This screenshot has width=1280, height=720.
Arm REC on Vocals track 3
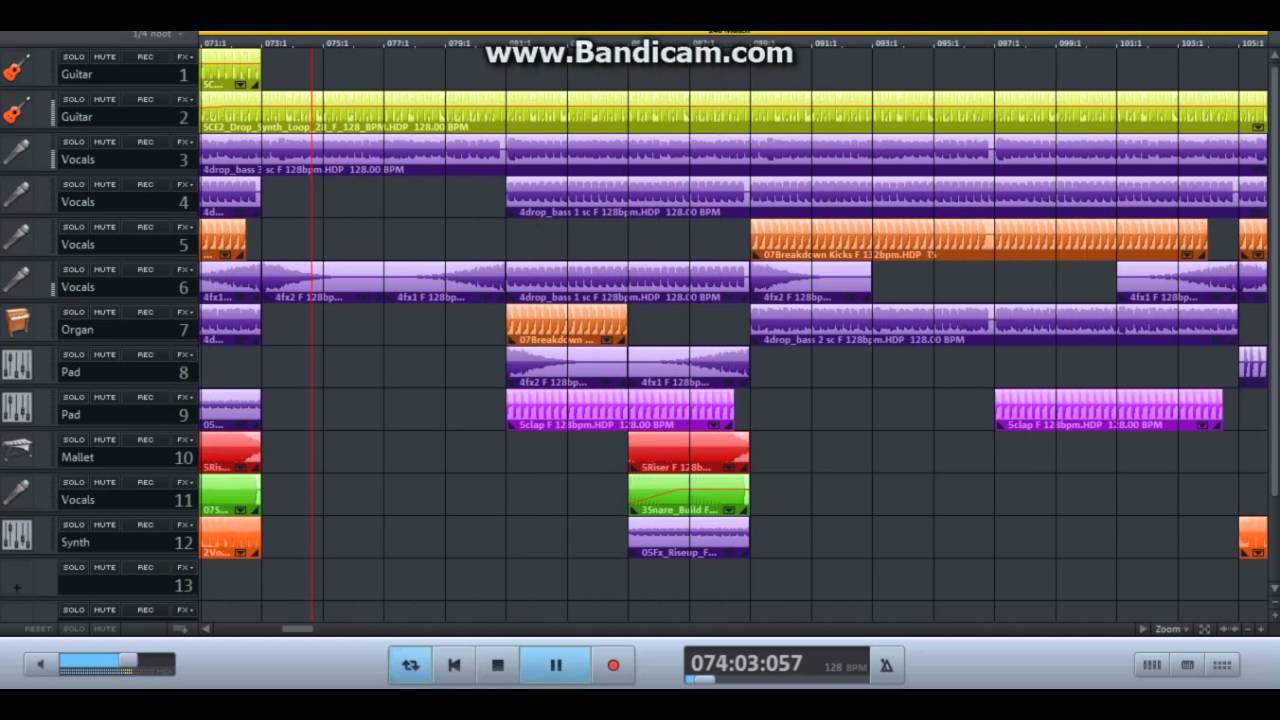click(x=146, y=142)
